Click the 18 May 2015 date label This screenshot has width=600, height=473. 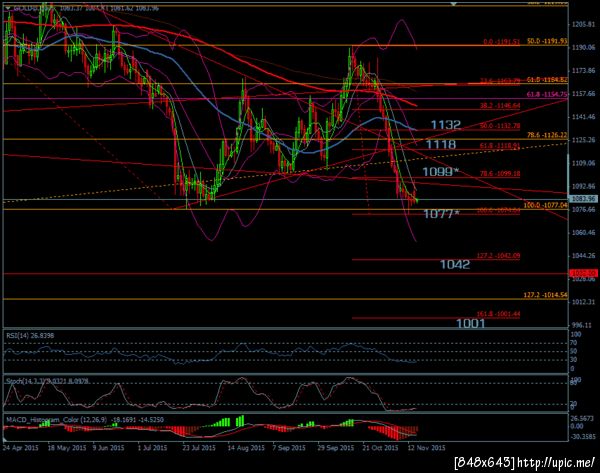(x=67, y=448)
